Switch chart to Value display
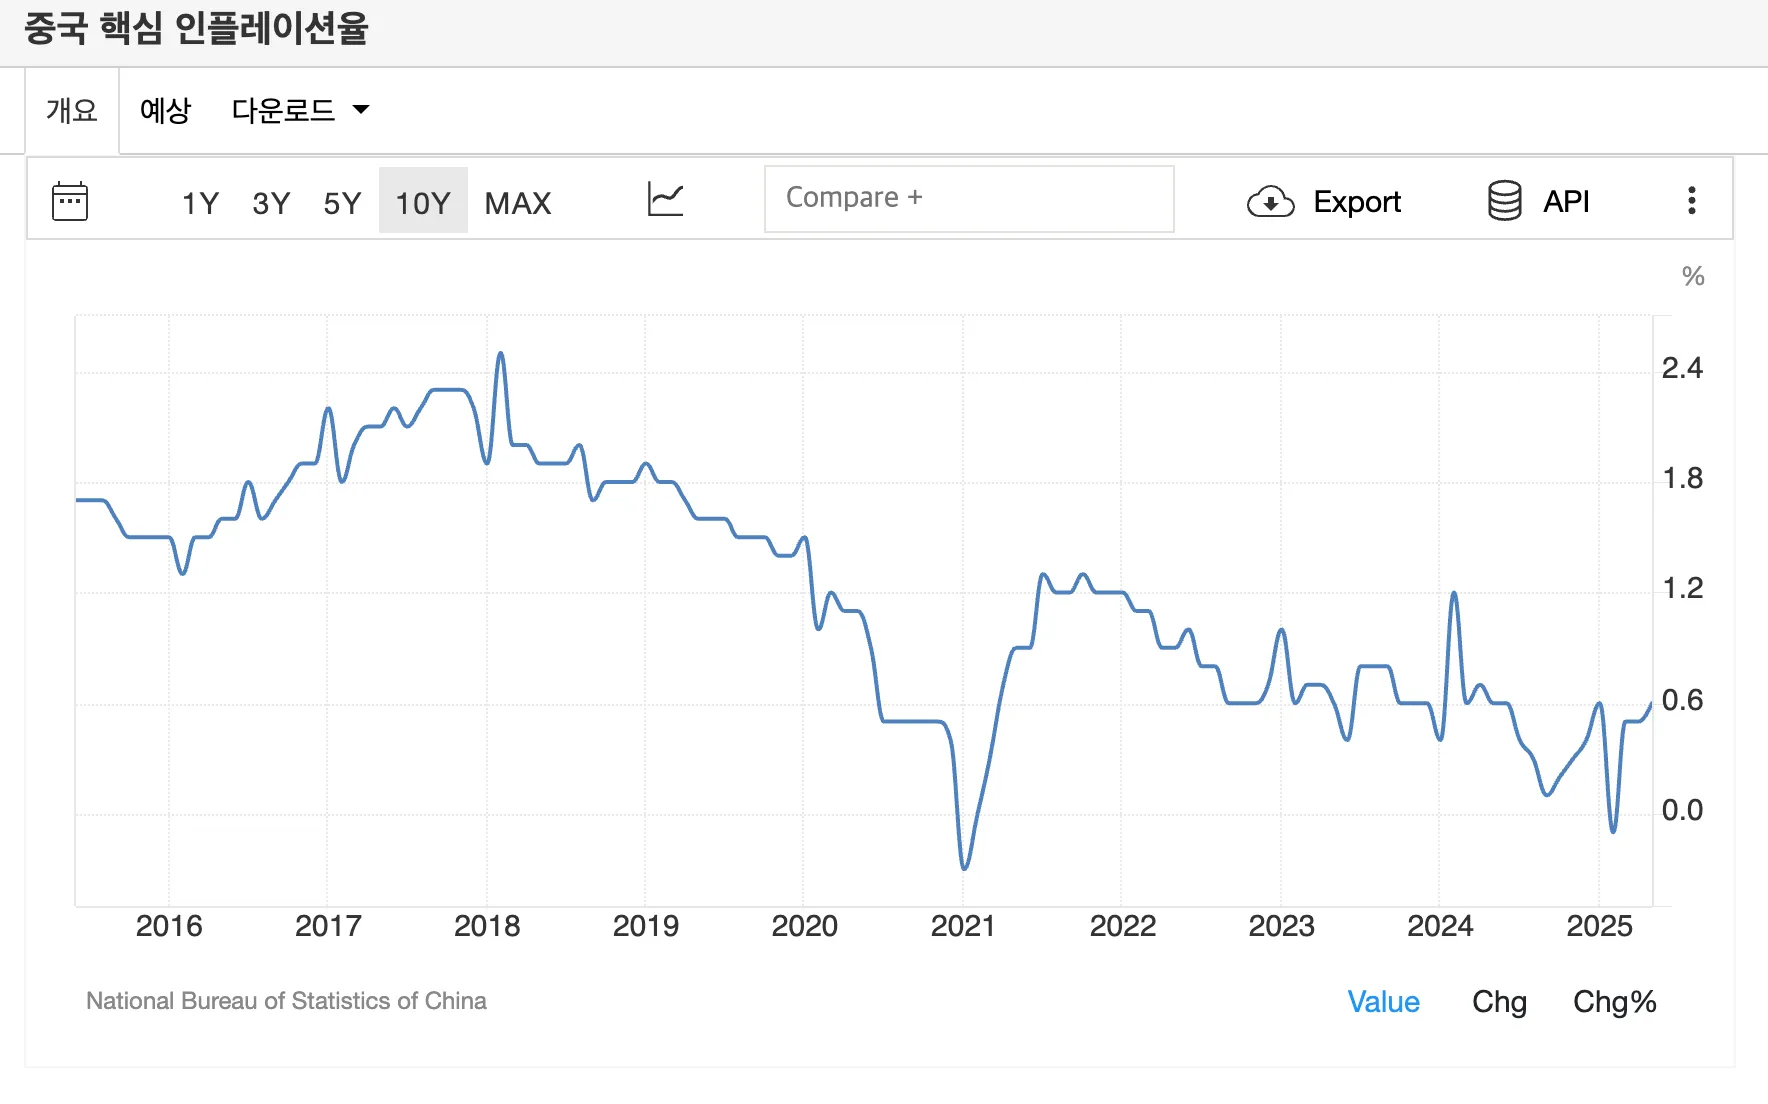This screenshot has width=1768, height=1104. 1383,1002
